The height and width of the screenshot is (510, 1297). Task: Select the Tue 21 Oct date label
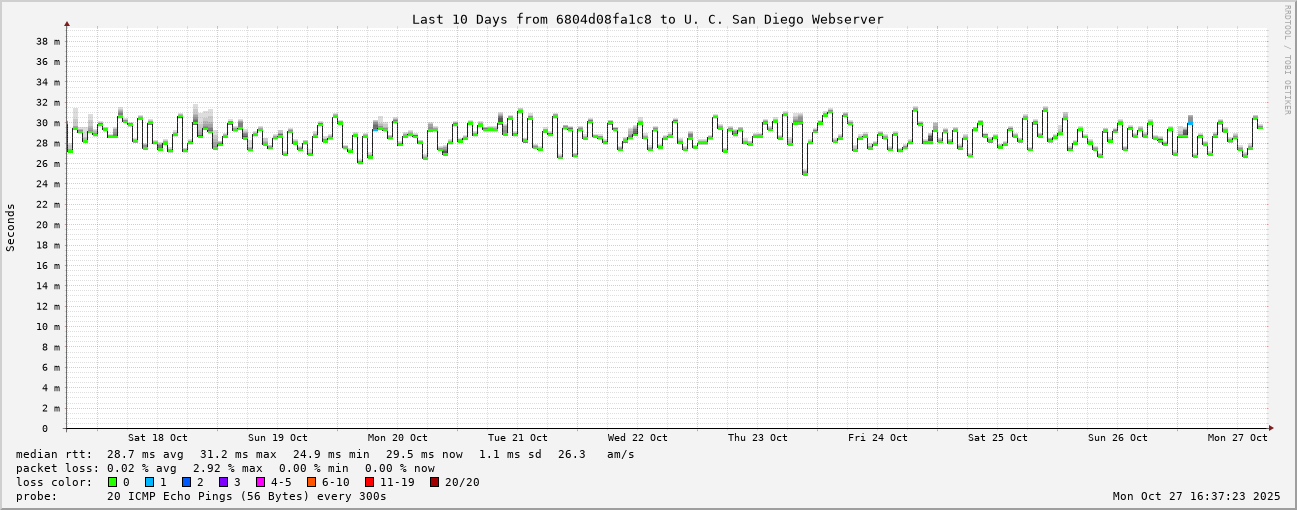click(x=517, y=438)
